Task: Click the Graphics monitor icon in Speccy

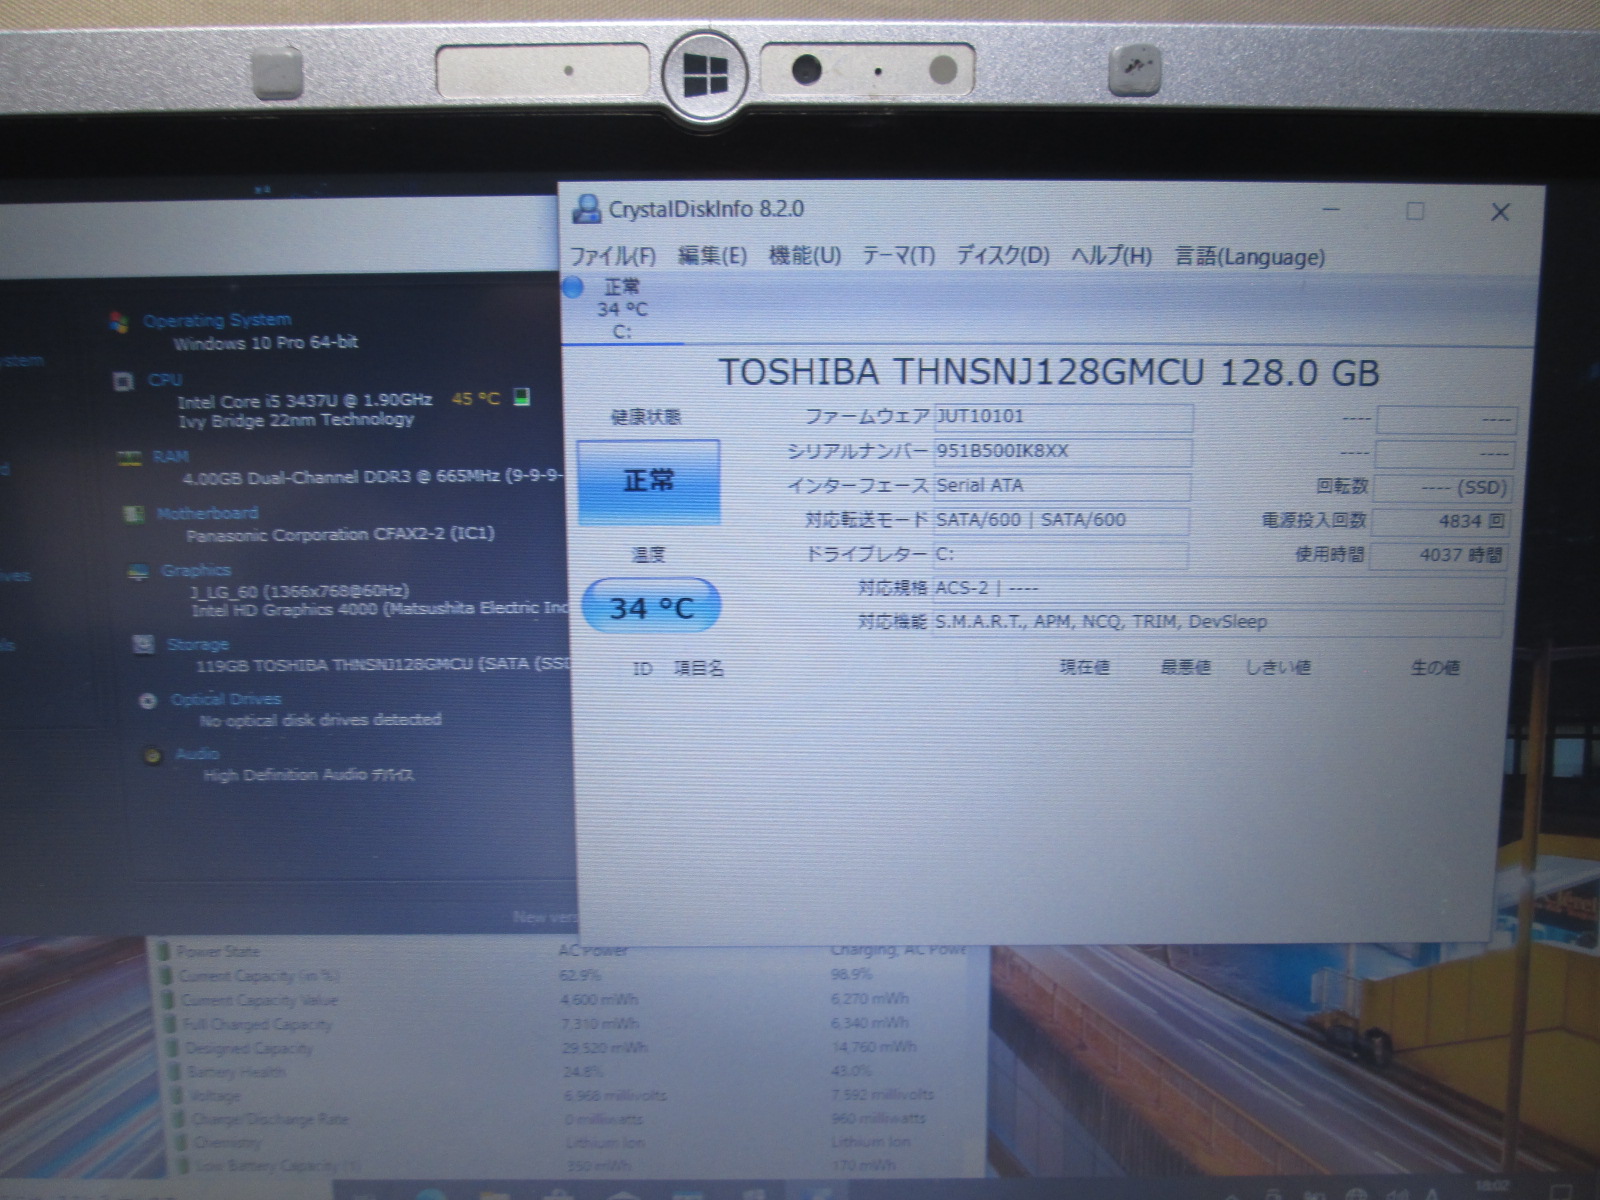Action: coord(138,571)
